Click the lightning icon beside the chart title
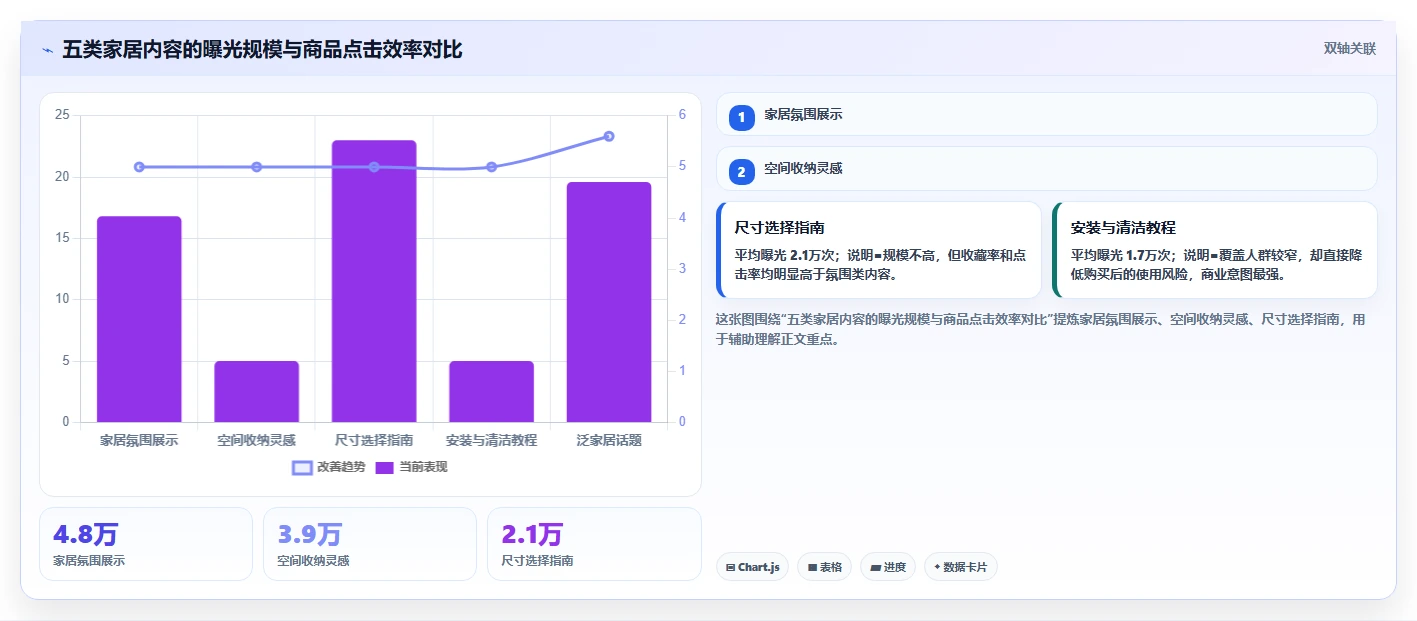The height and width of the screenshot is (621, 1417). (x=47, y=50)
